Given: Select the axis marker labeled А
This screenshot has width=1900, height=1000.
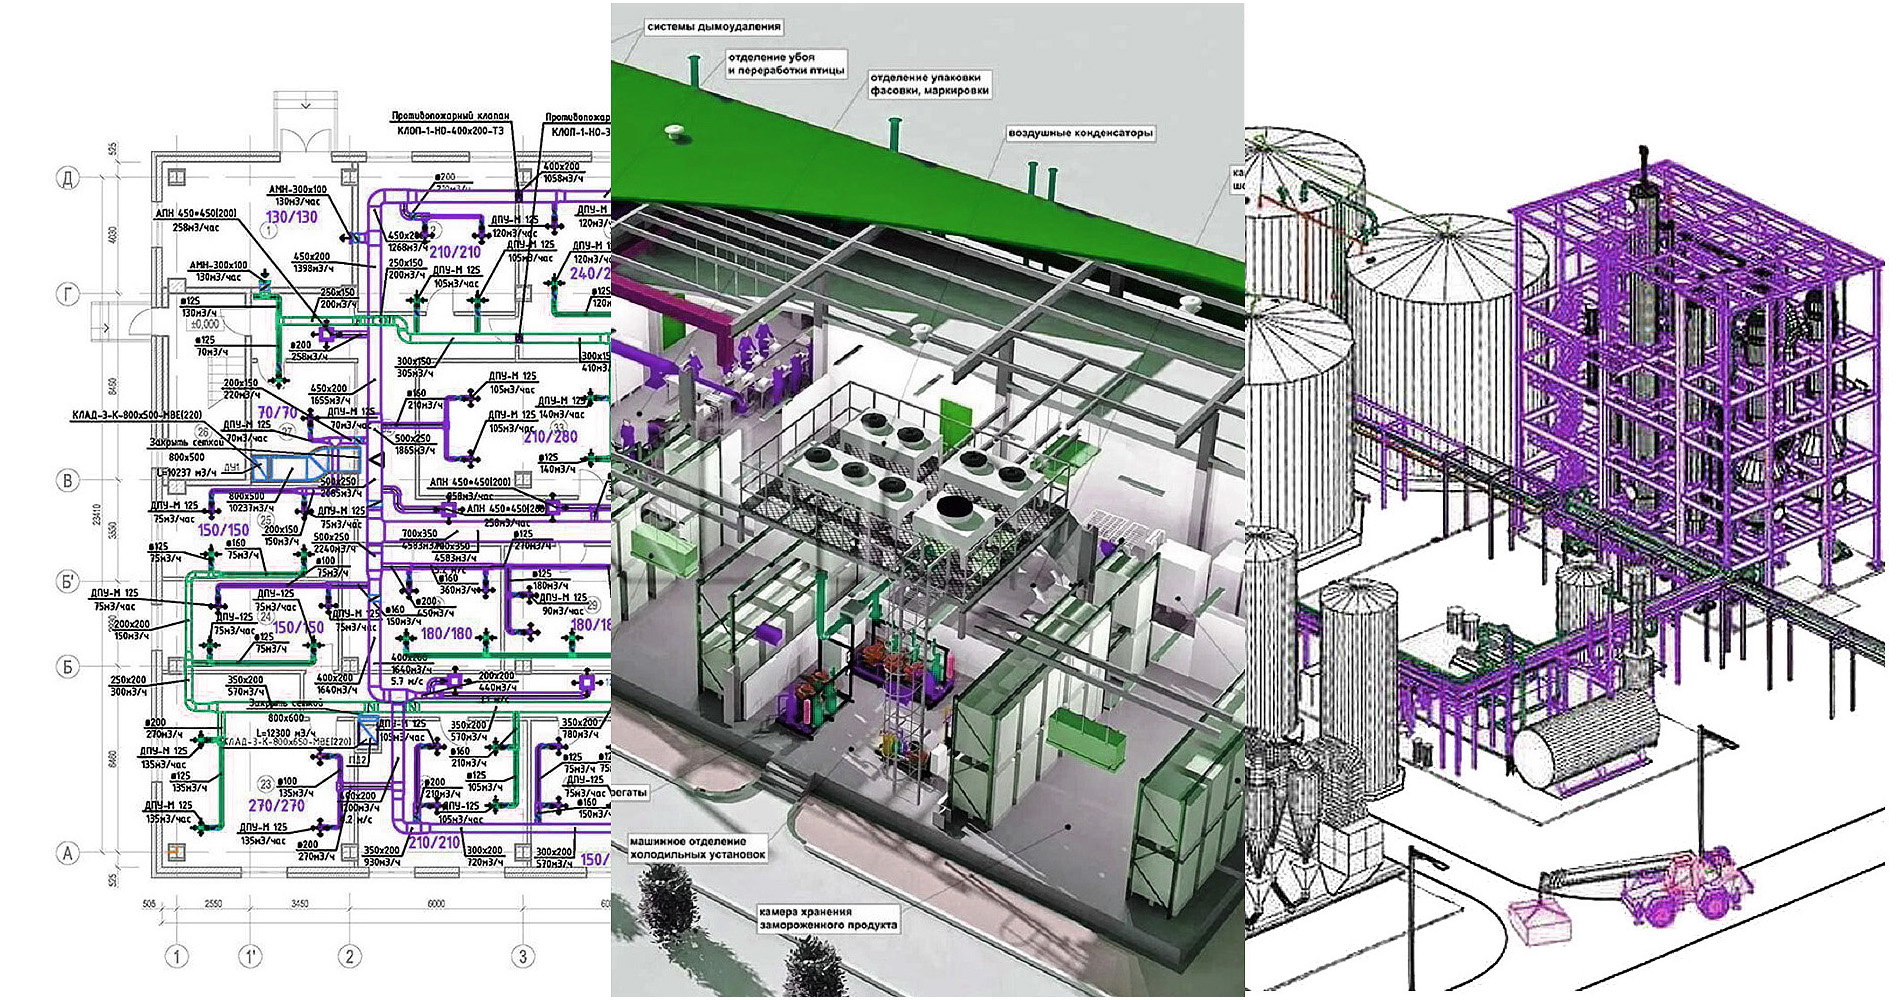Looking at the screenshot, I should (68, 853).
